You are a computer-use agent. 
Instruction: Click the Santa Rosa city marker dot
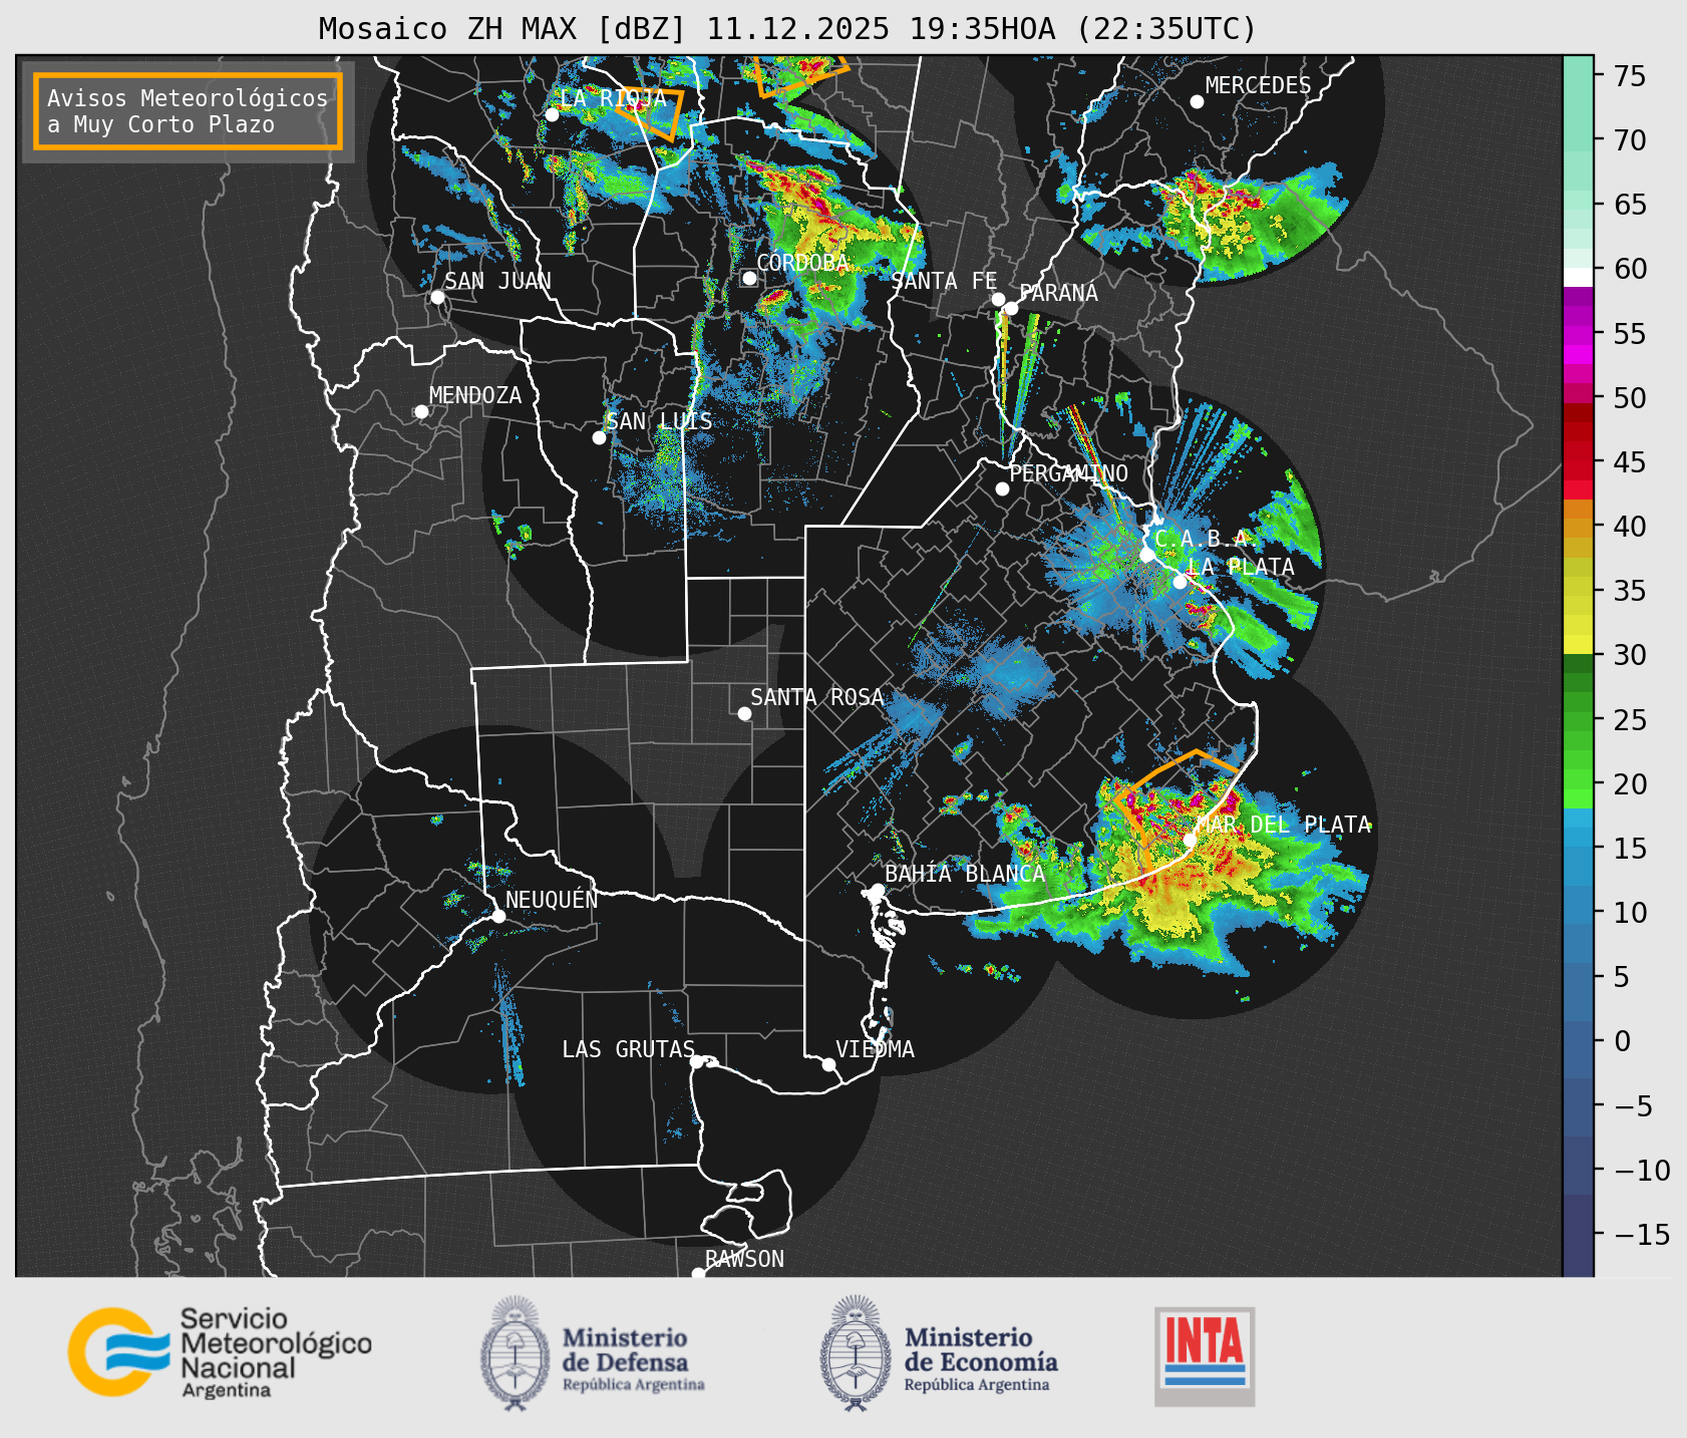click(744, 713)
